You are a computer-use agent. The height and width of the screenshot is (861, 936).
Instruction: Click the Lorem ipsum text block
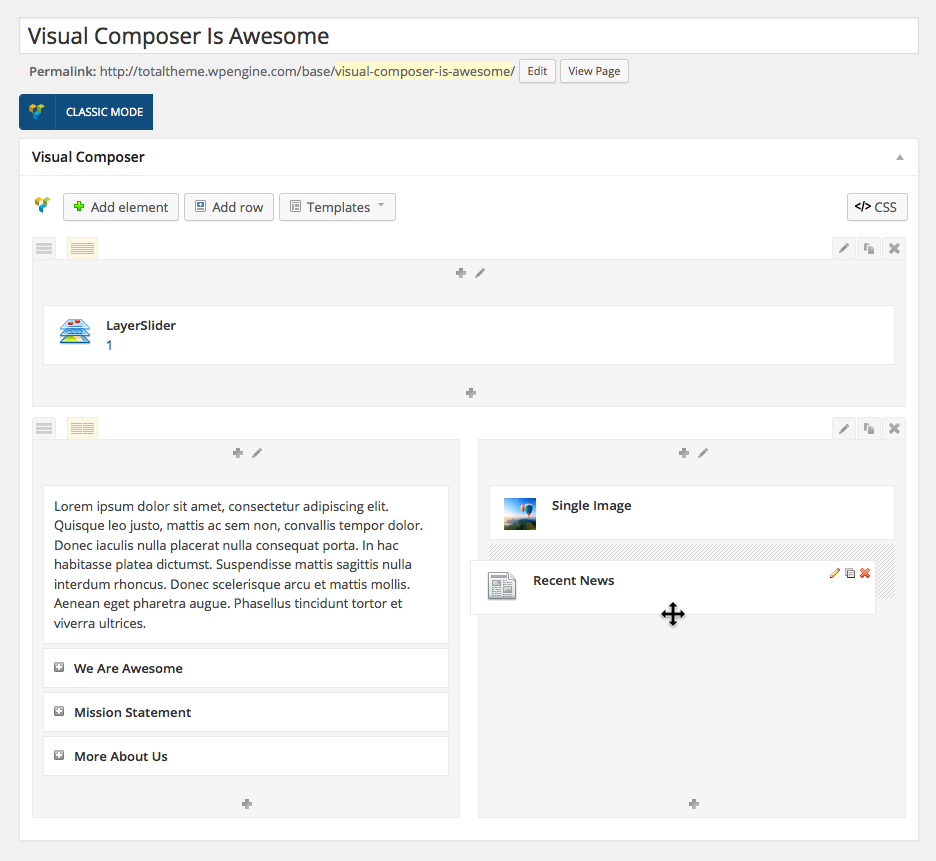tap(246, 565)
